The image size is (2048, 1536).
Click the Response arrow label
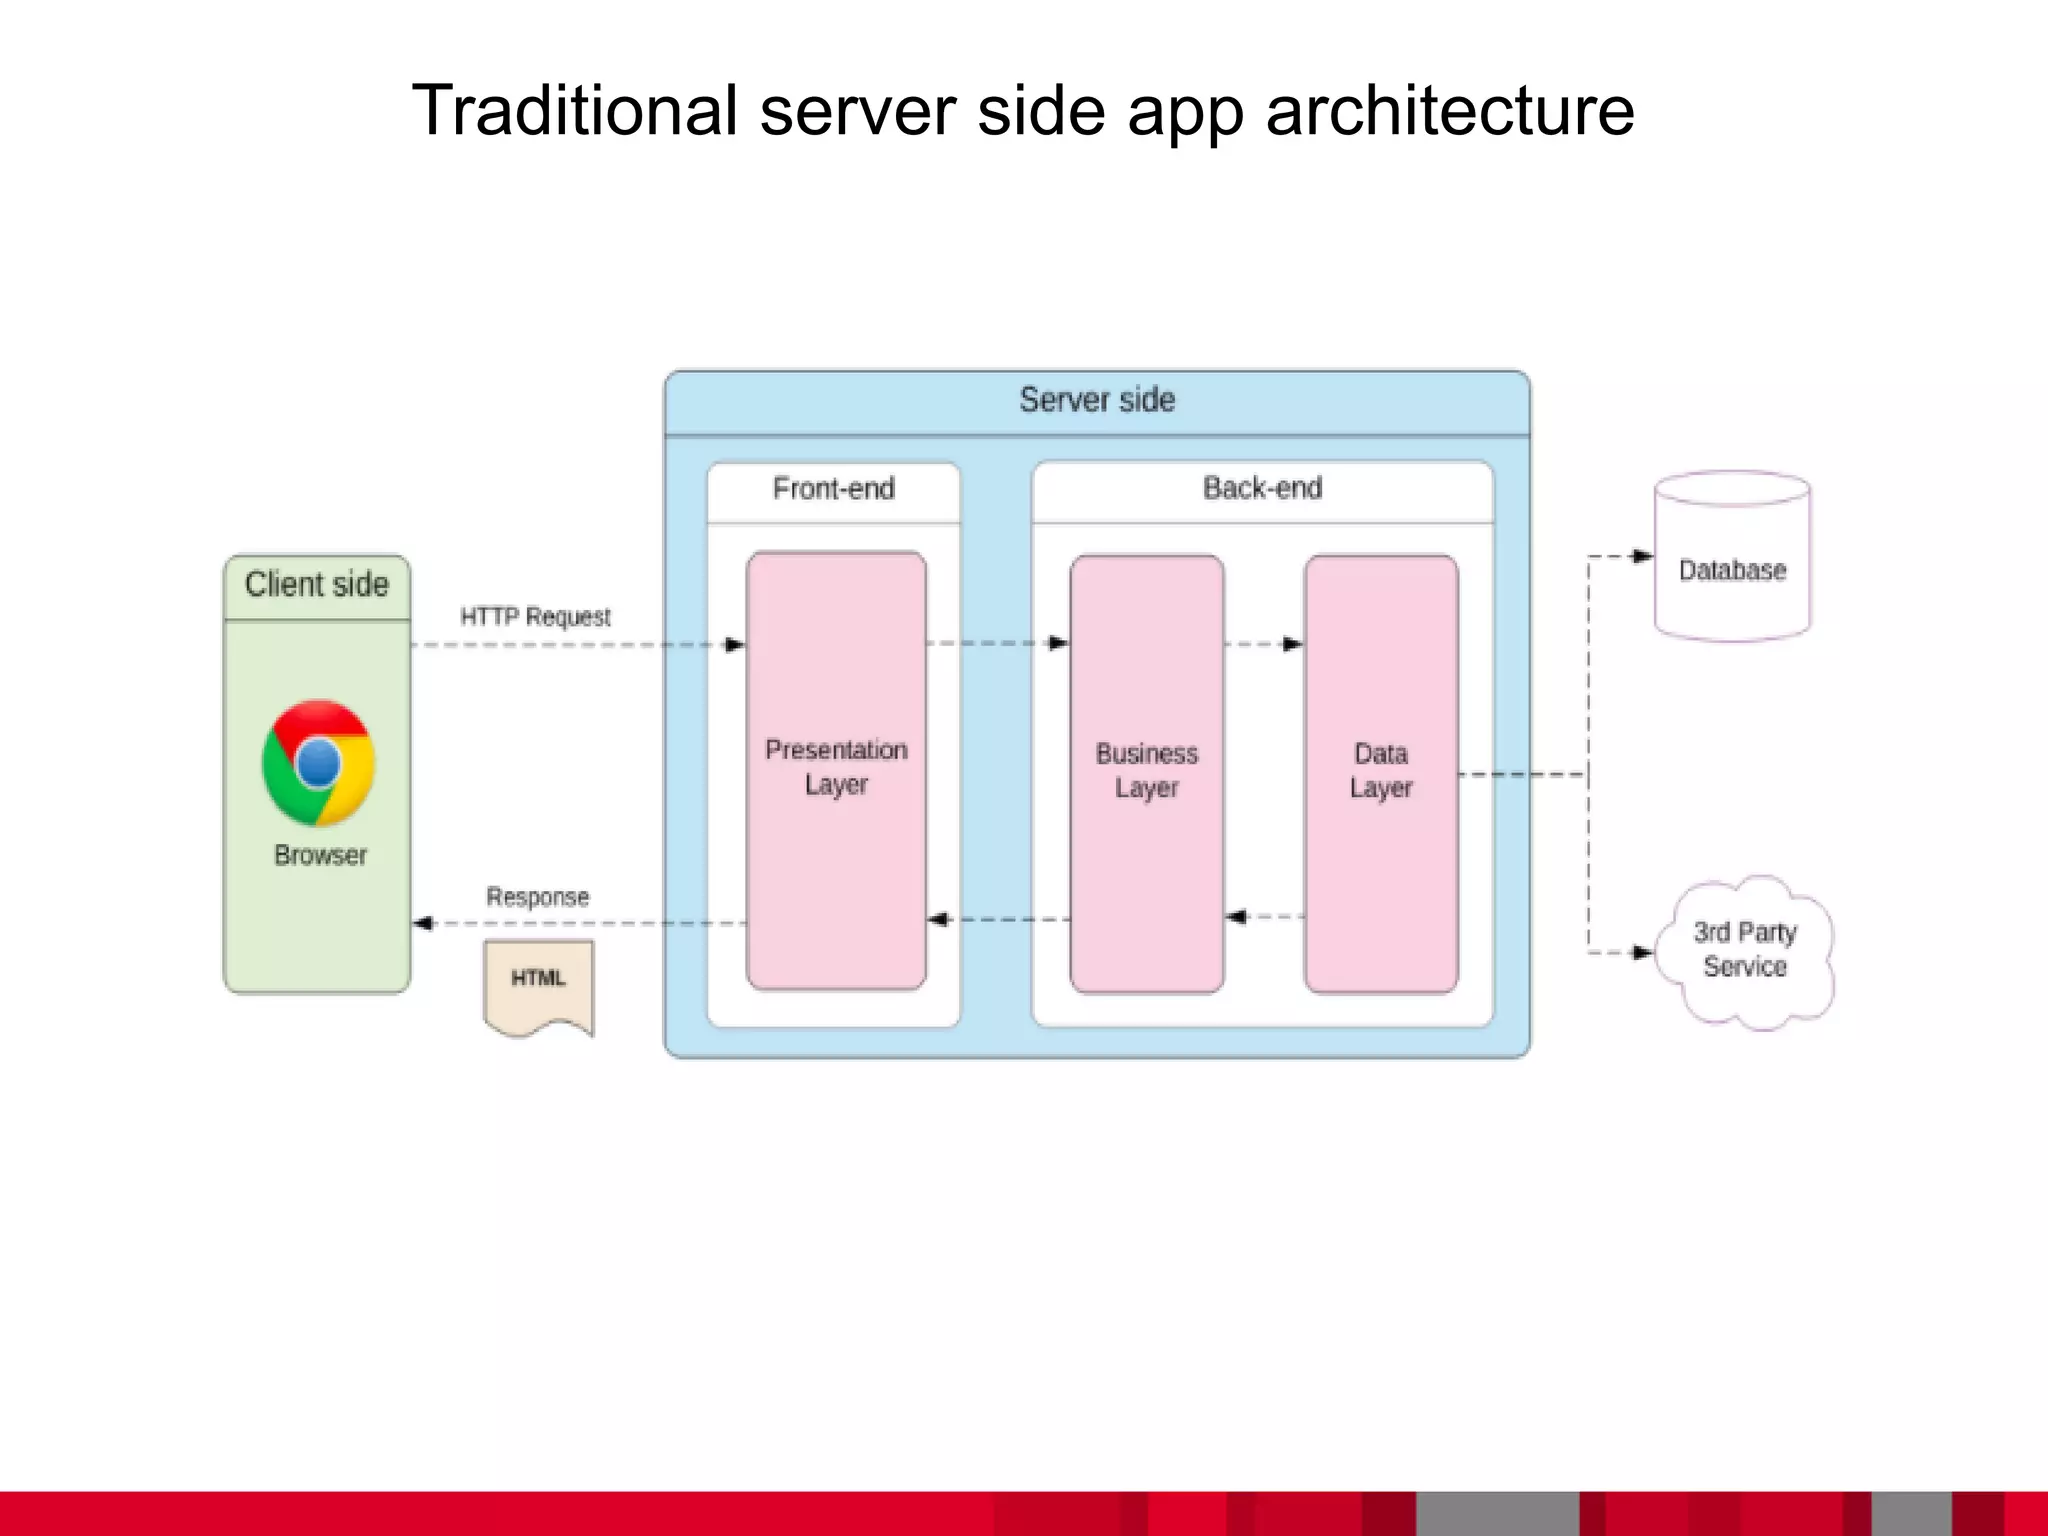click(537, 897)
